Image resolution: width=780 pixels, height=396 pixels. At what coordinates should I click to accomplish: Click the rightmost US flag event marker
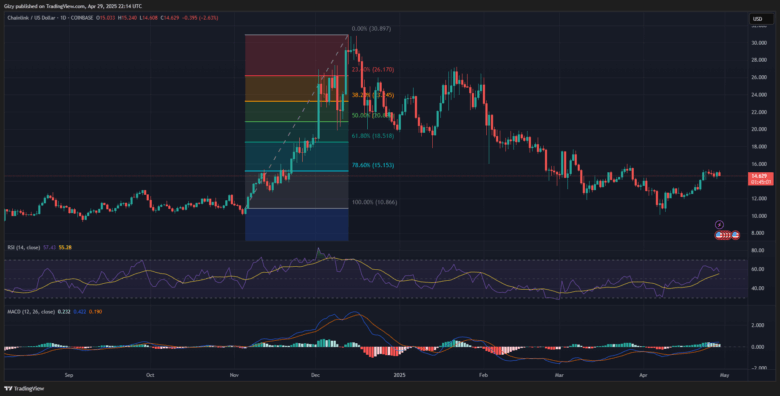click(735, 235)
